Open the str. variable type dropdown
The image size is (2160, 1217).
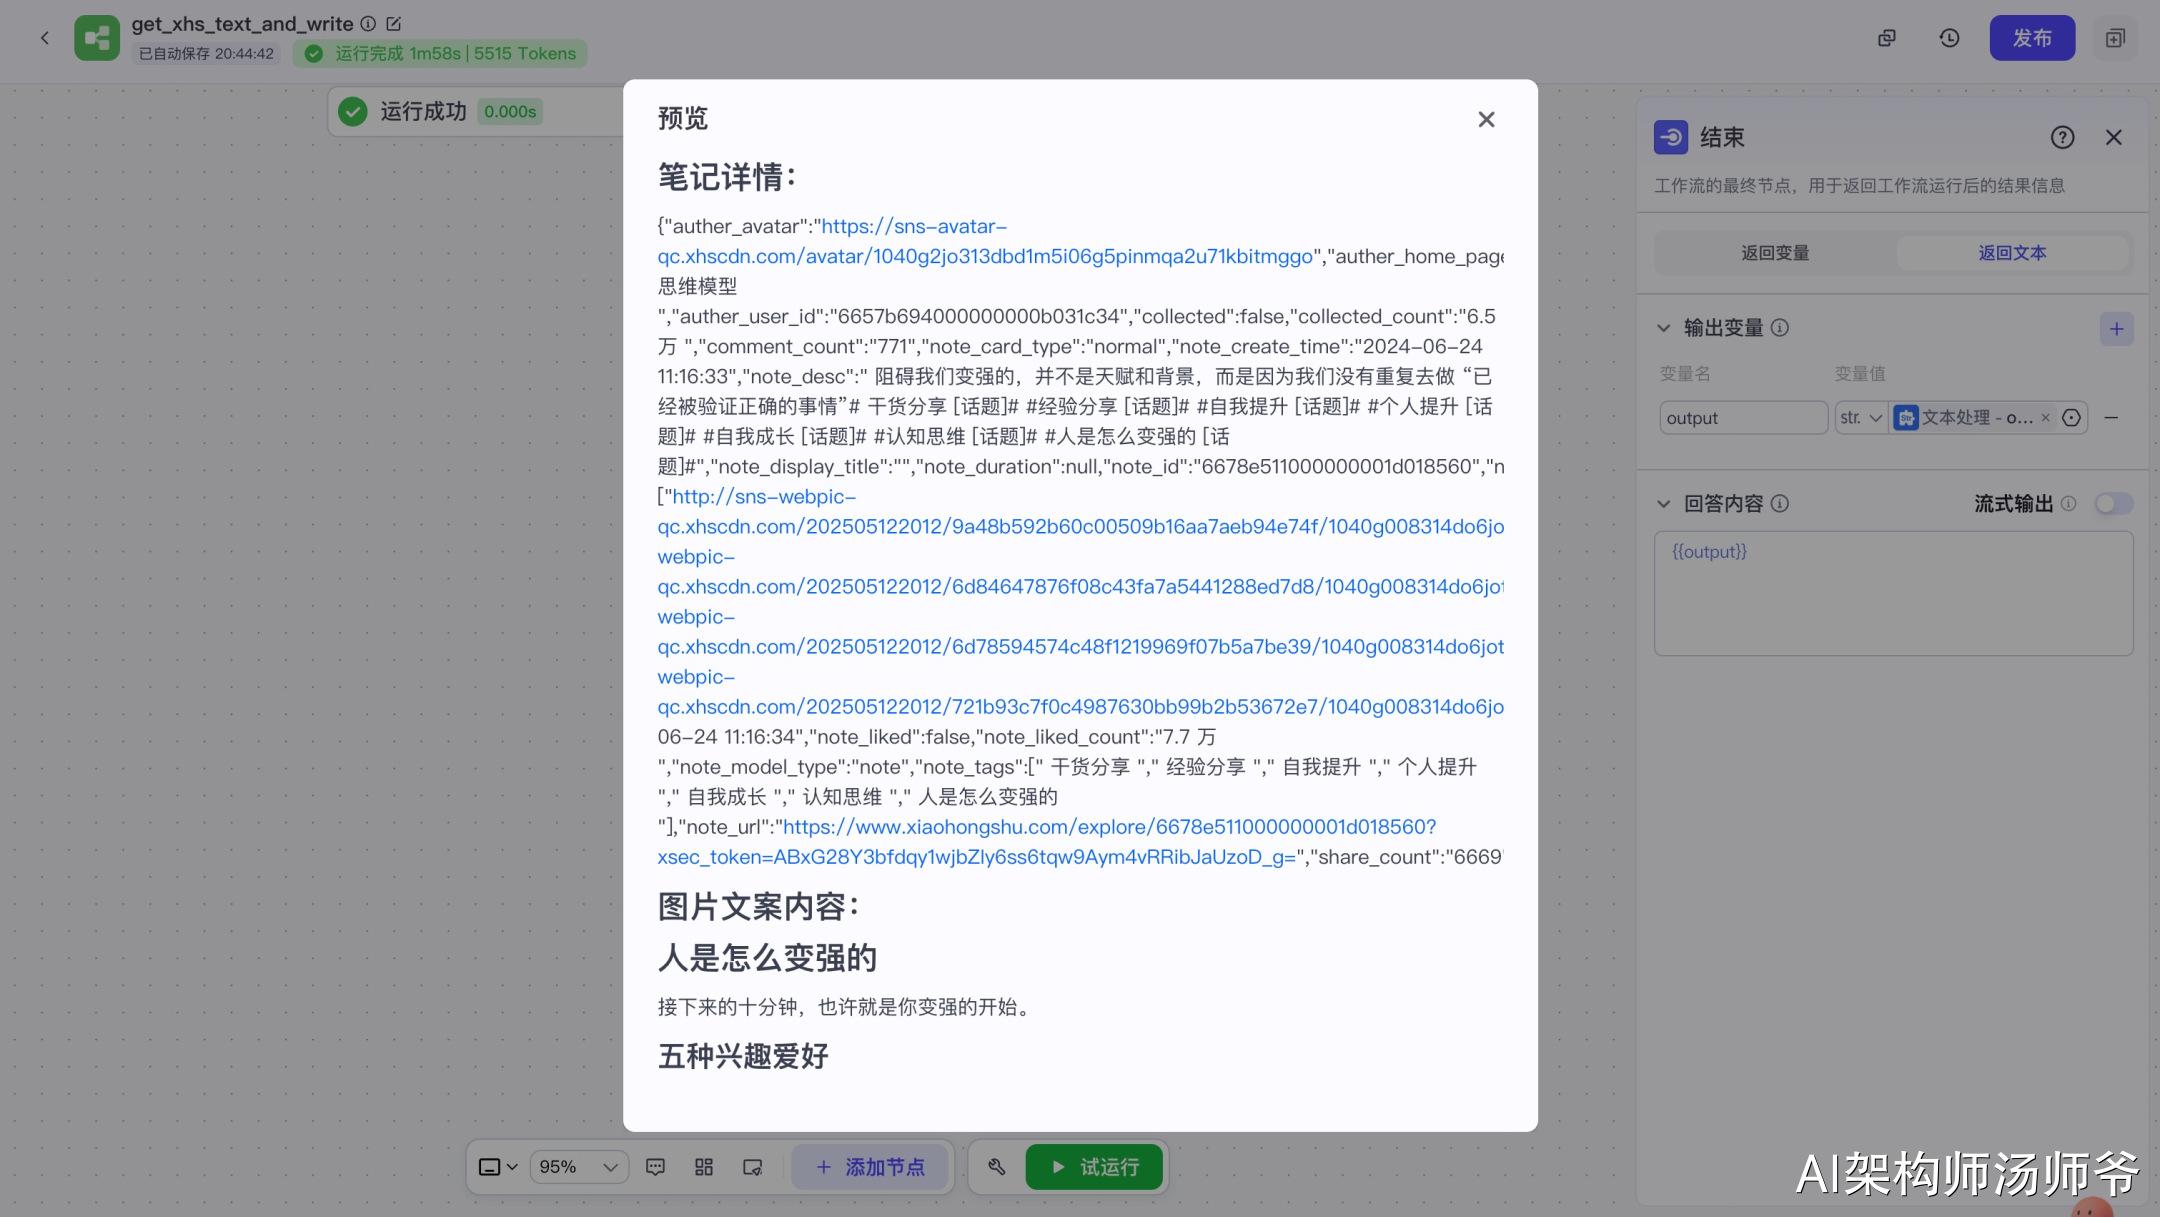1861,418
